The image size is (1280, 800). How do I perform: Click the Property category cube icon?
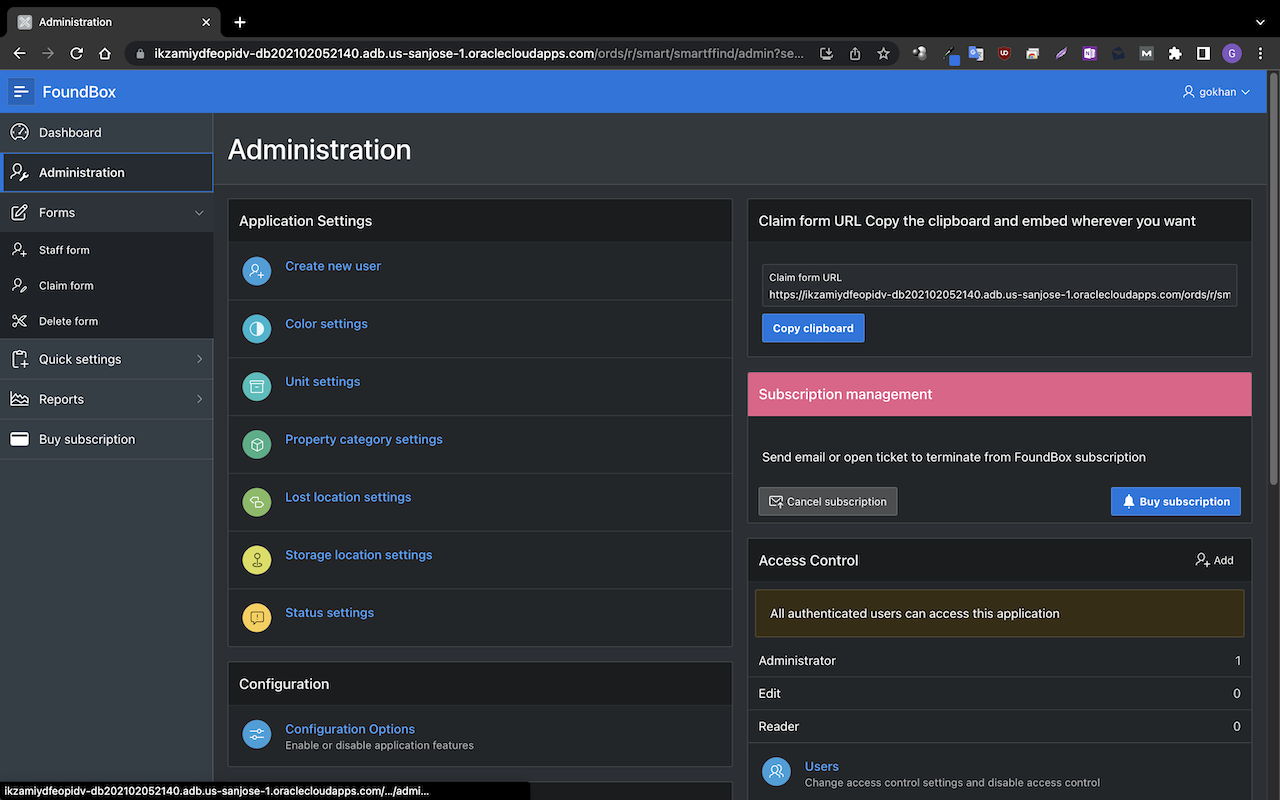tap(257, 445)
